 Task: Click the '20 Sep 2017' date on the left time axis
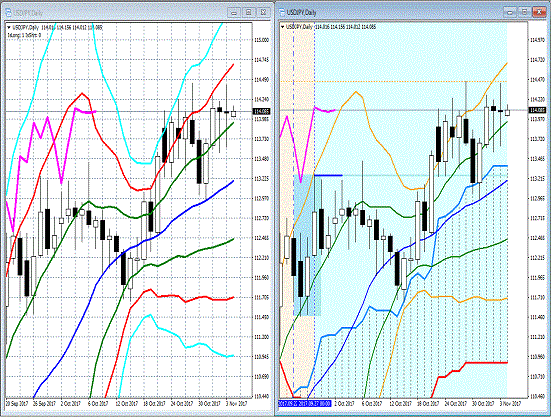(x=17, y=404)
